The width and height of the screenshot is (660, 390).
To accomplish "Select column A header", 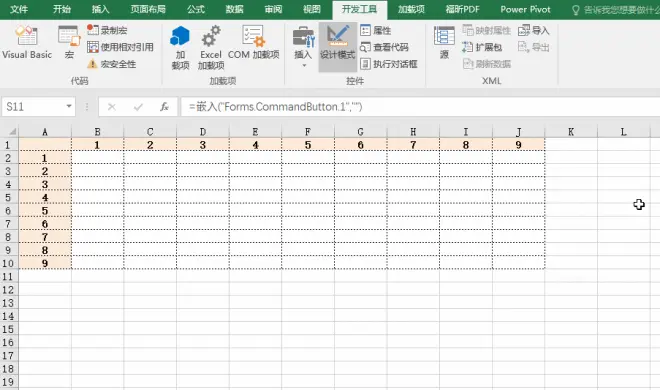I will click(x=45, y=132).
